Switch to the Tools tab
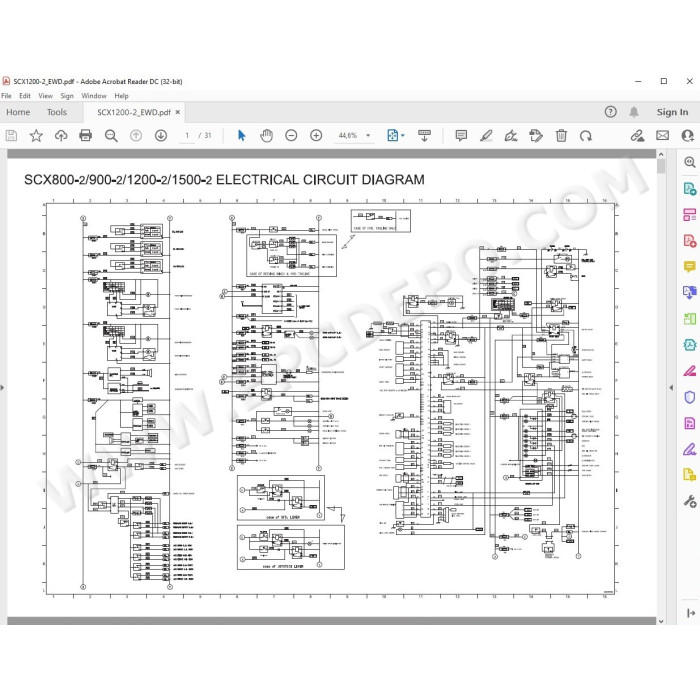 click(57, 112)
